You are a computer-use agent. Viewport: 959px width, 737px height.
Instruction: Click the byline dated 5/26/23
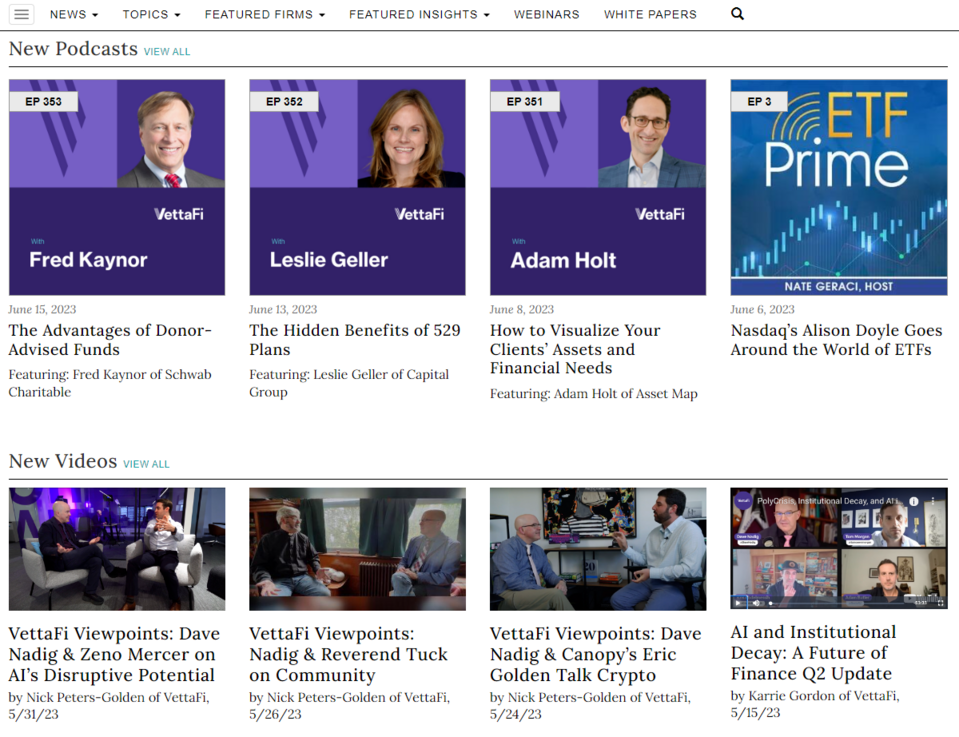pyautogui.click(x=349, y=706)
